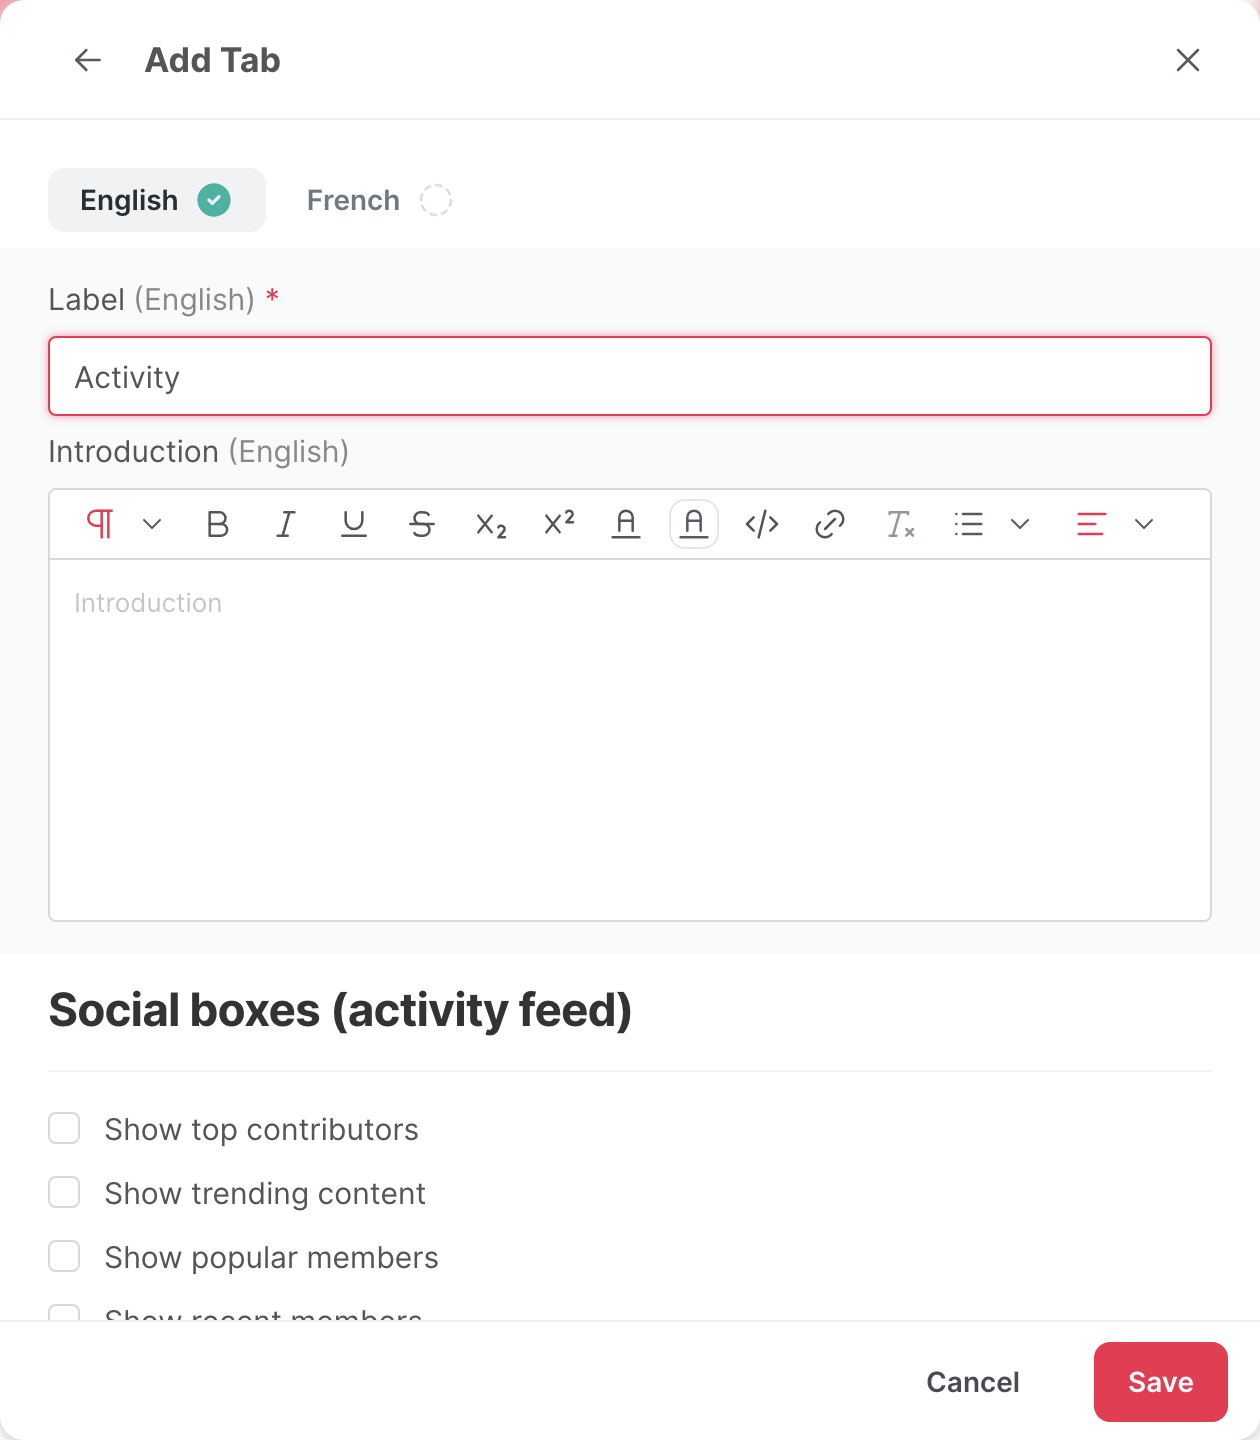Click inside the Introduction text area
1260x1440 pixels.
pos(630,740)
